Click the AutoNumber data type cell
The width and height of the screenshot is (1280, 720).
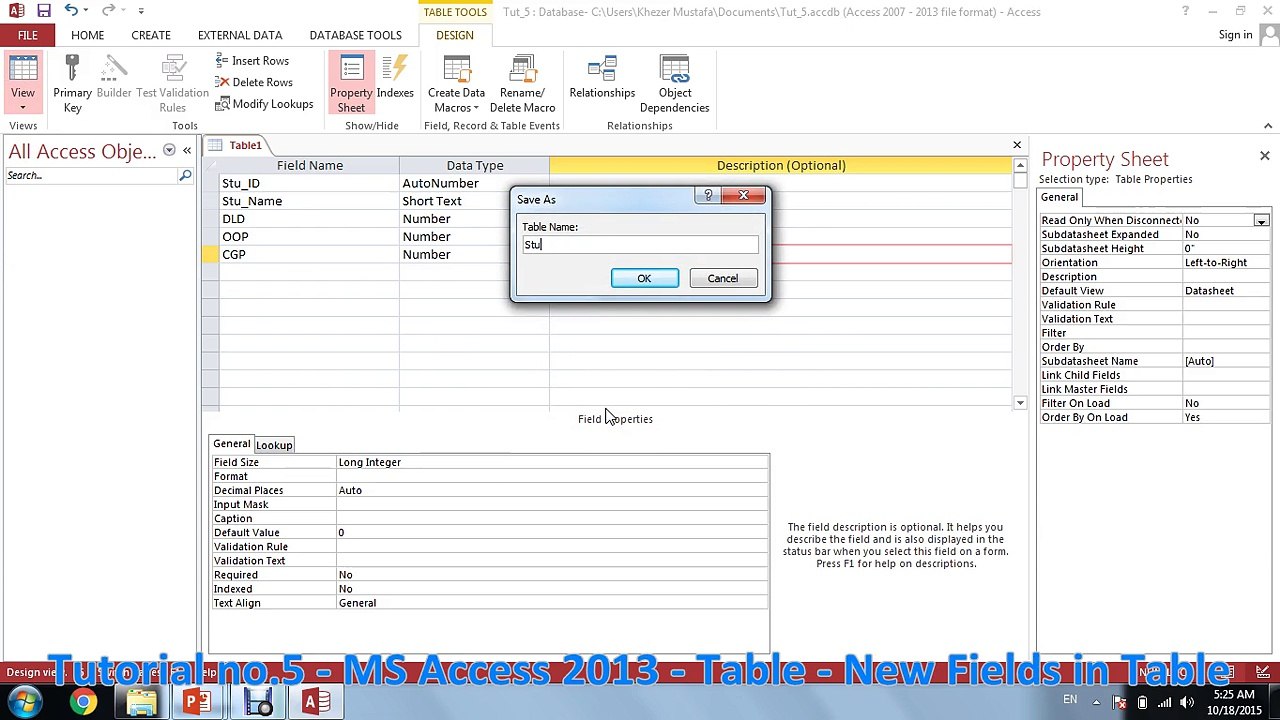474,184
